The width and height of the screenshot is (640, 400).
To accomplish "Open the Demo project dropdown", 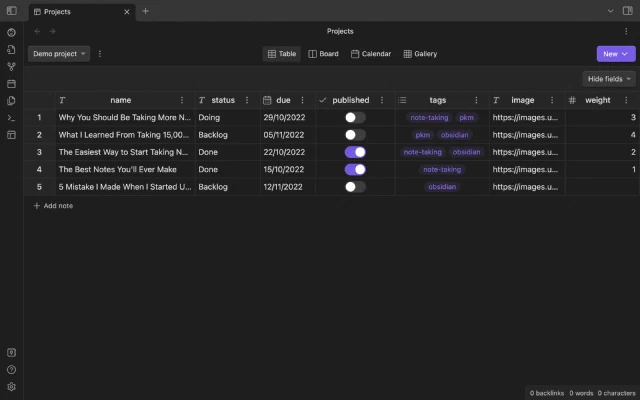I will point(59,54).
